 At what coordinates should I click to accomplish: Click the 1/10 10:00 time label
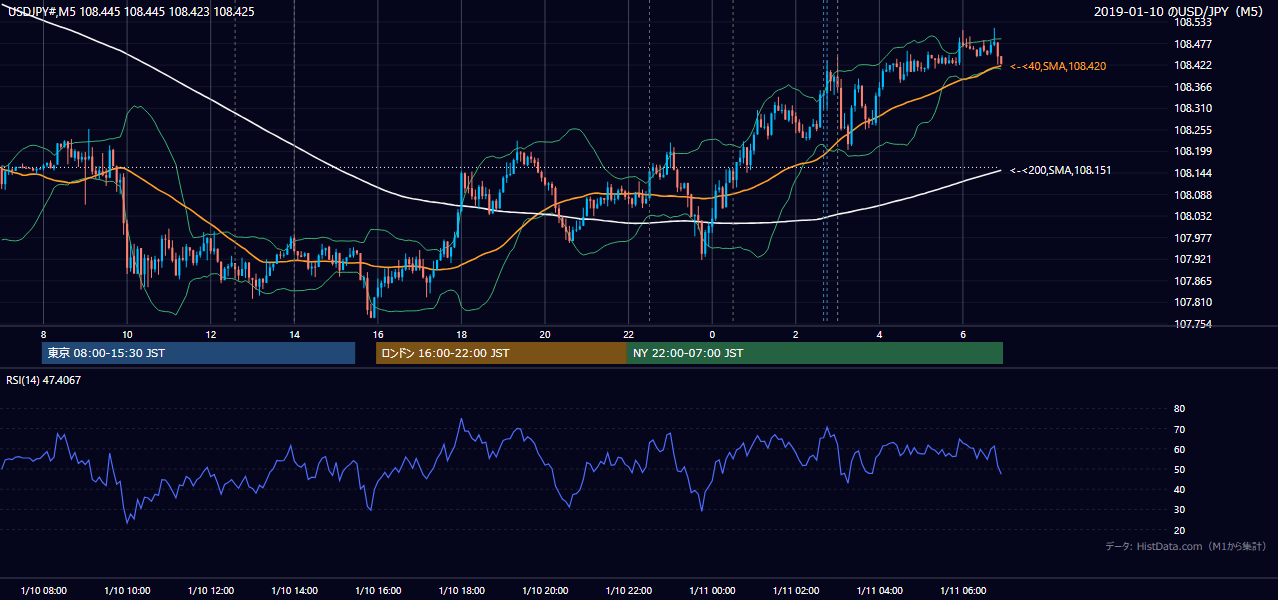(127, 591)
